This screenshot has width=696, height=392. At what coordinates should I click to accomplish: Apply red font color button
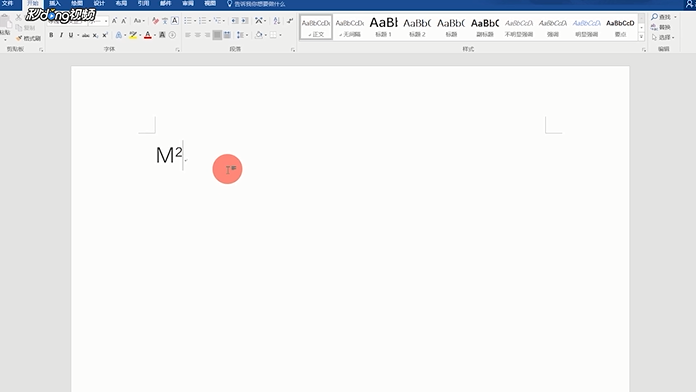coord(148,35)
